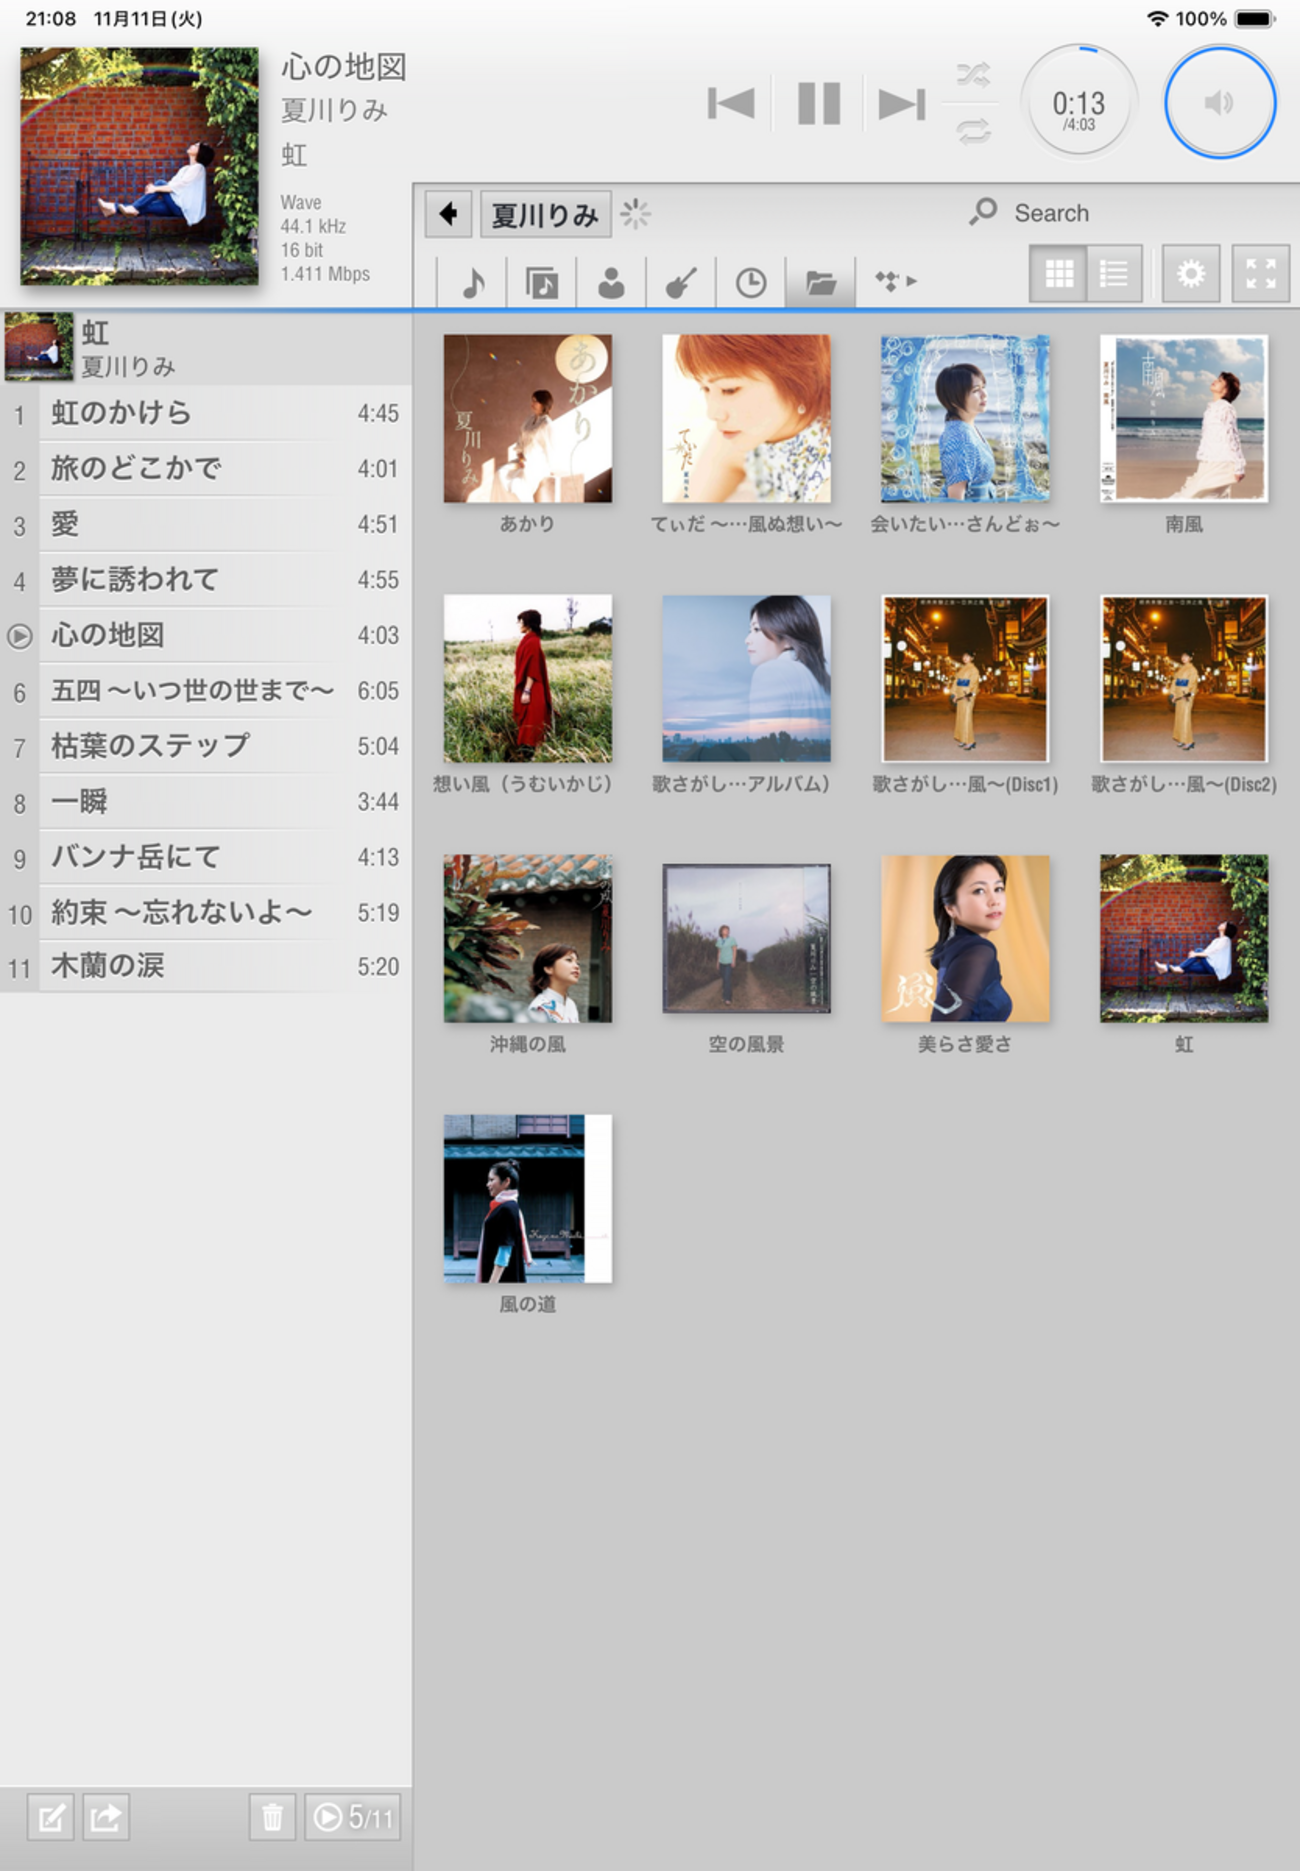Browse by genre guitar tab
1300x1871 pixels.
pyautogui.click(x=681, y=282)
